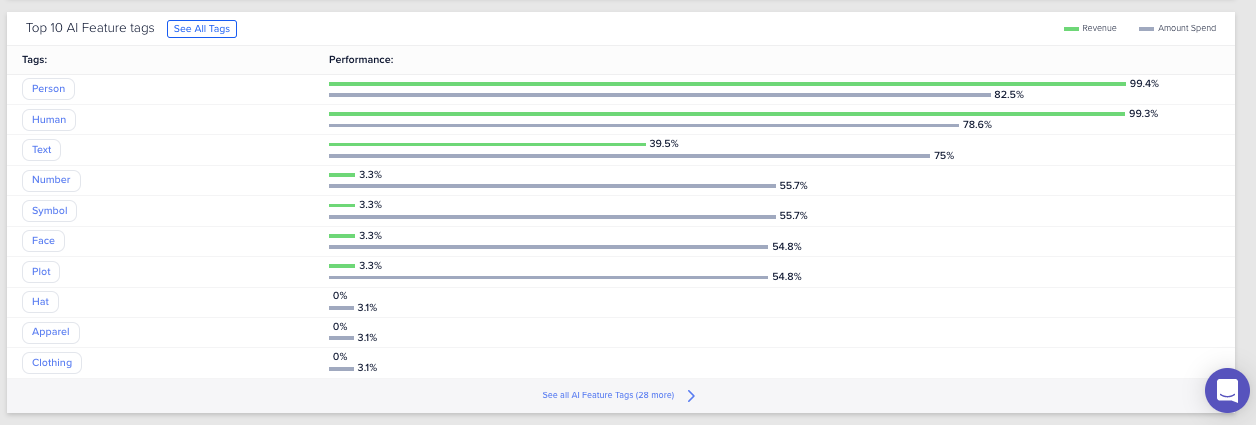Viewport: 1256px width, 425px height.
Task: Click the Person revenue bar at 99.4%
Action: click(727, 84)
